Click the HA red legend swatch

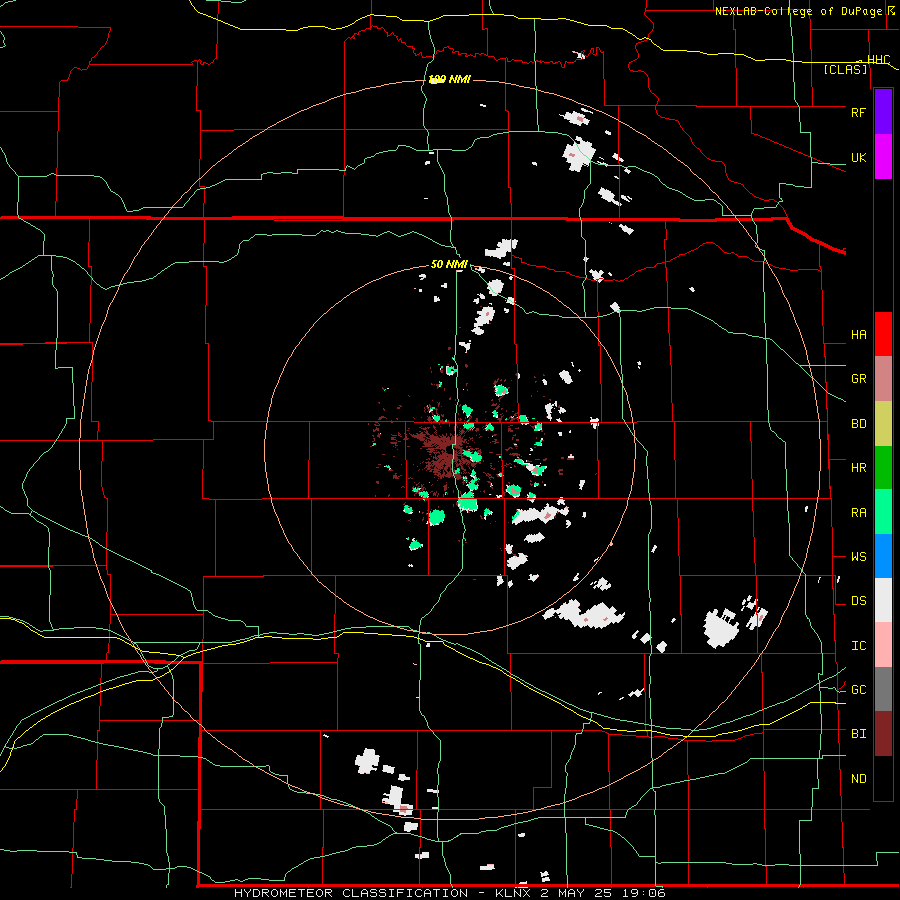[x=883, y=334]
